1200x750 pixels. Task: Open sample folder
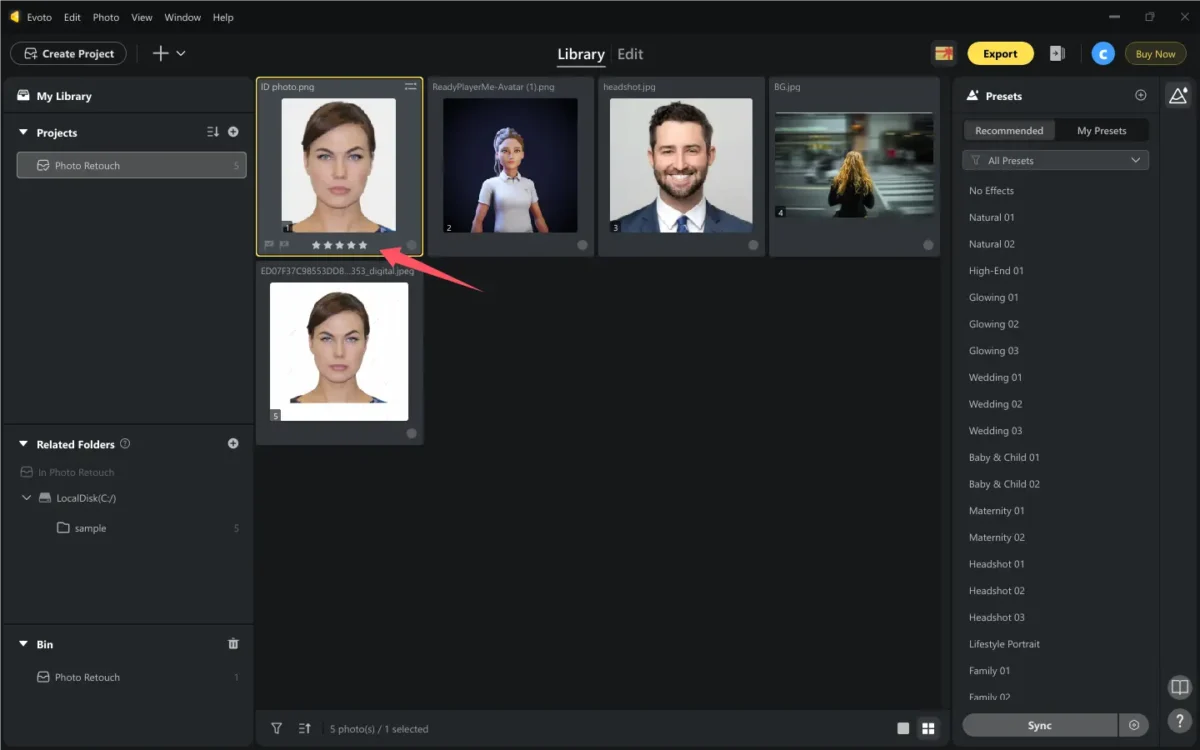(90, 528)
